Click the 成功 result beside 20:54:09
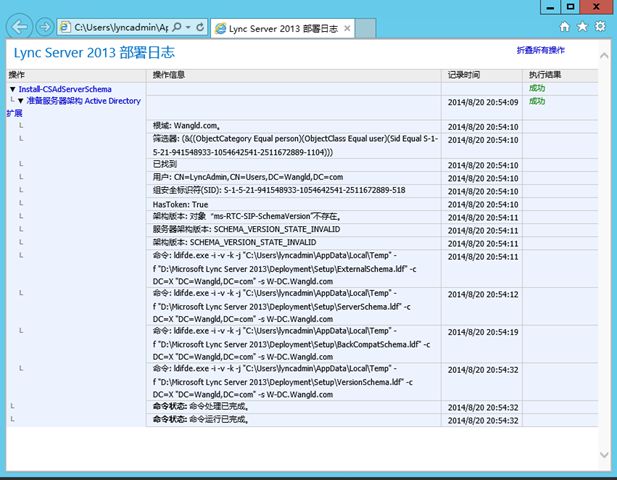Image resolution: width=617 pixels, height=480 pixels. [537, 101]
